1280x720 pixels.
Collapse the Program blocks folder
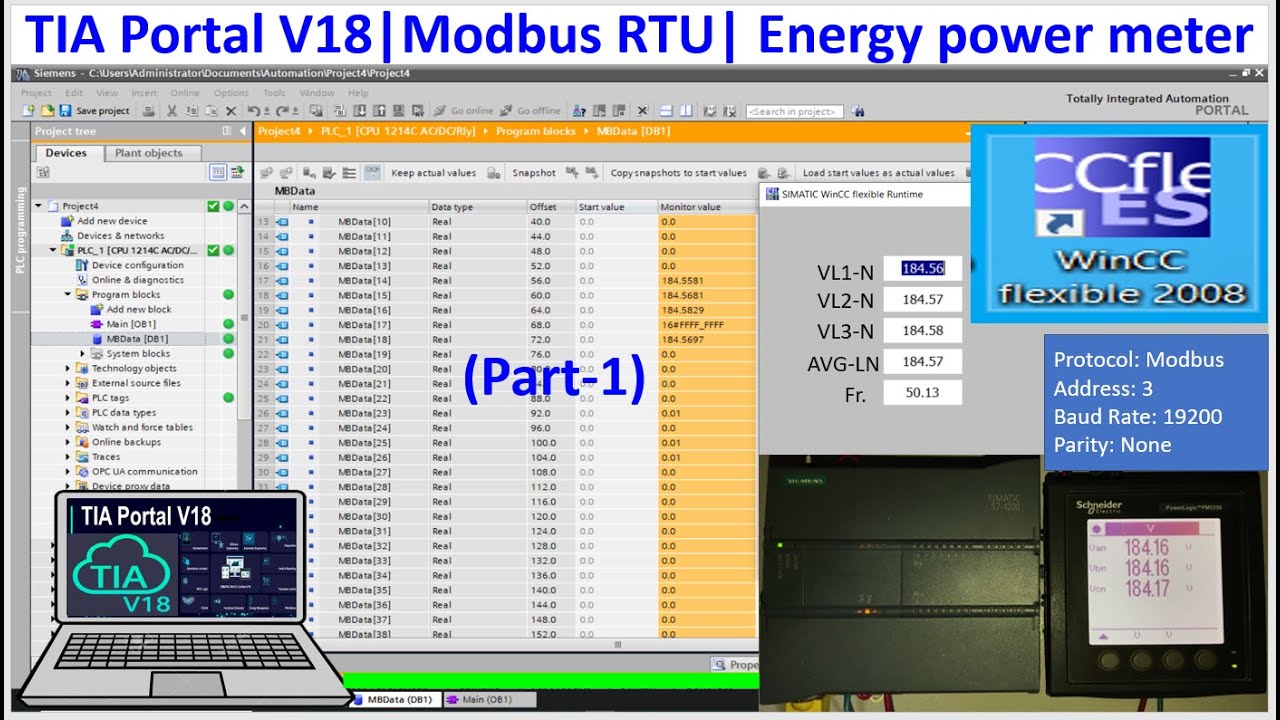tap(68, 295)
